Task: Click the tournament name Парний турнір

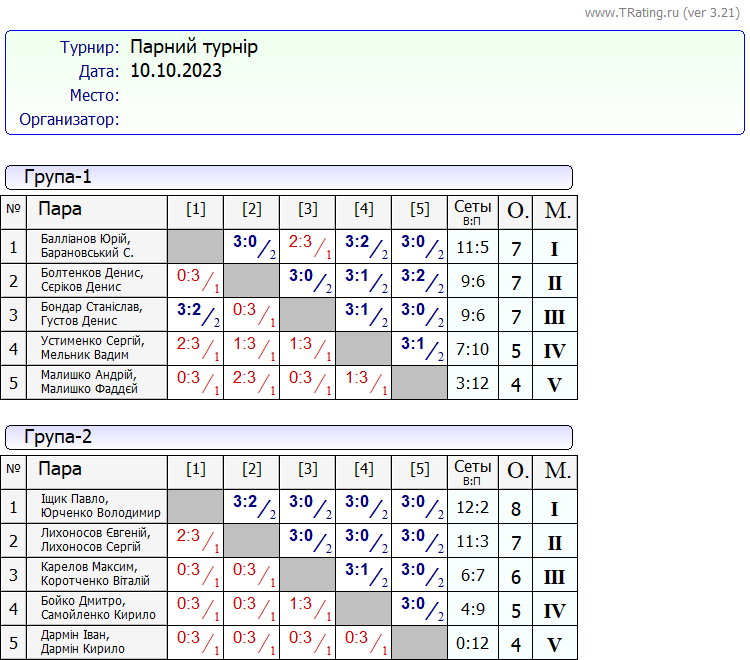Action: pos(194,47)
